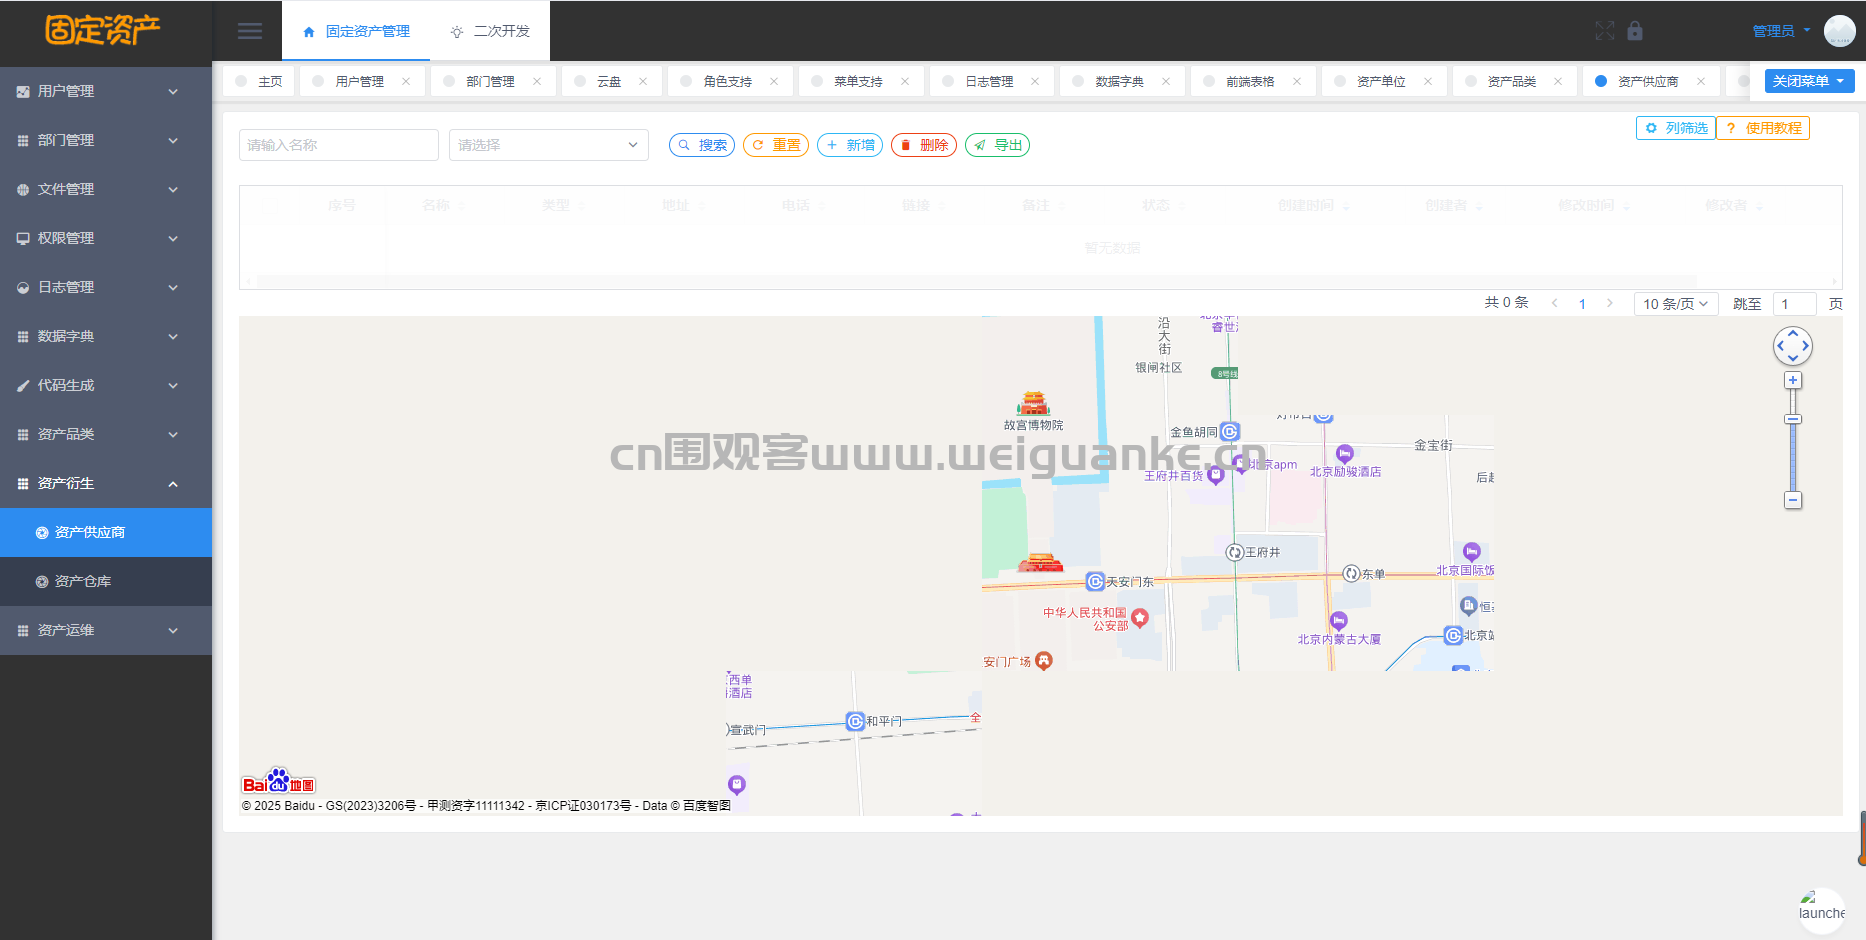Select 资产仓库 in the sidebar
This screenshot has width=1866, height=940.
83,581
